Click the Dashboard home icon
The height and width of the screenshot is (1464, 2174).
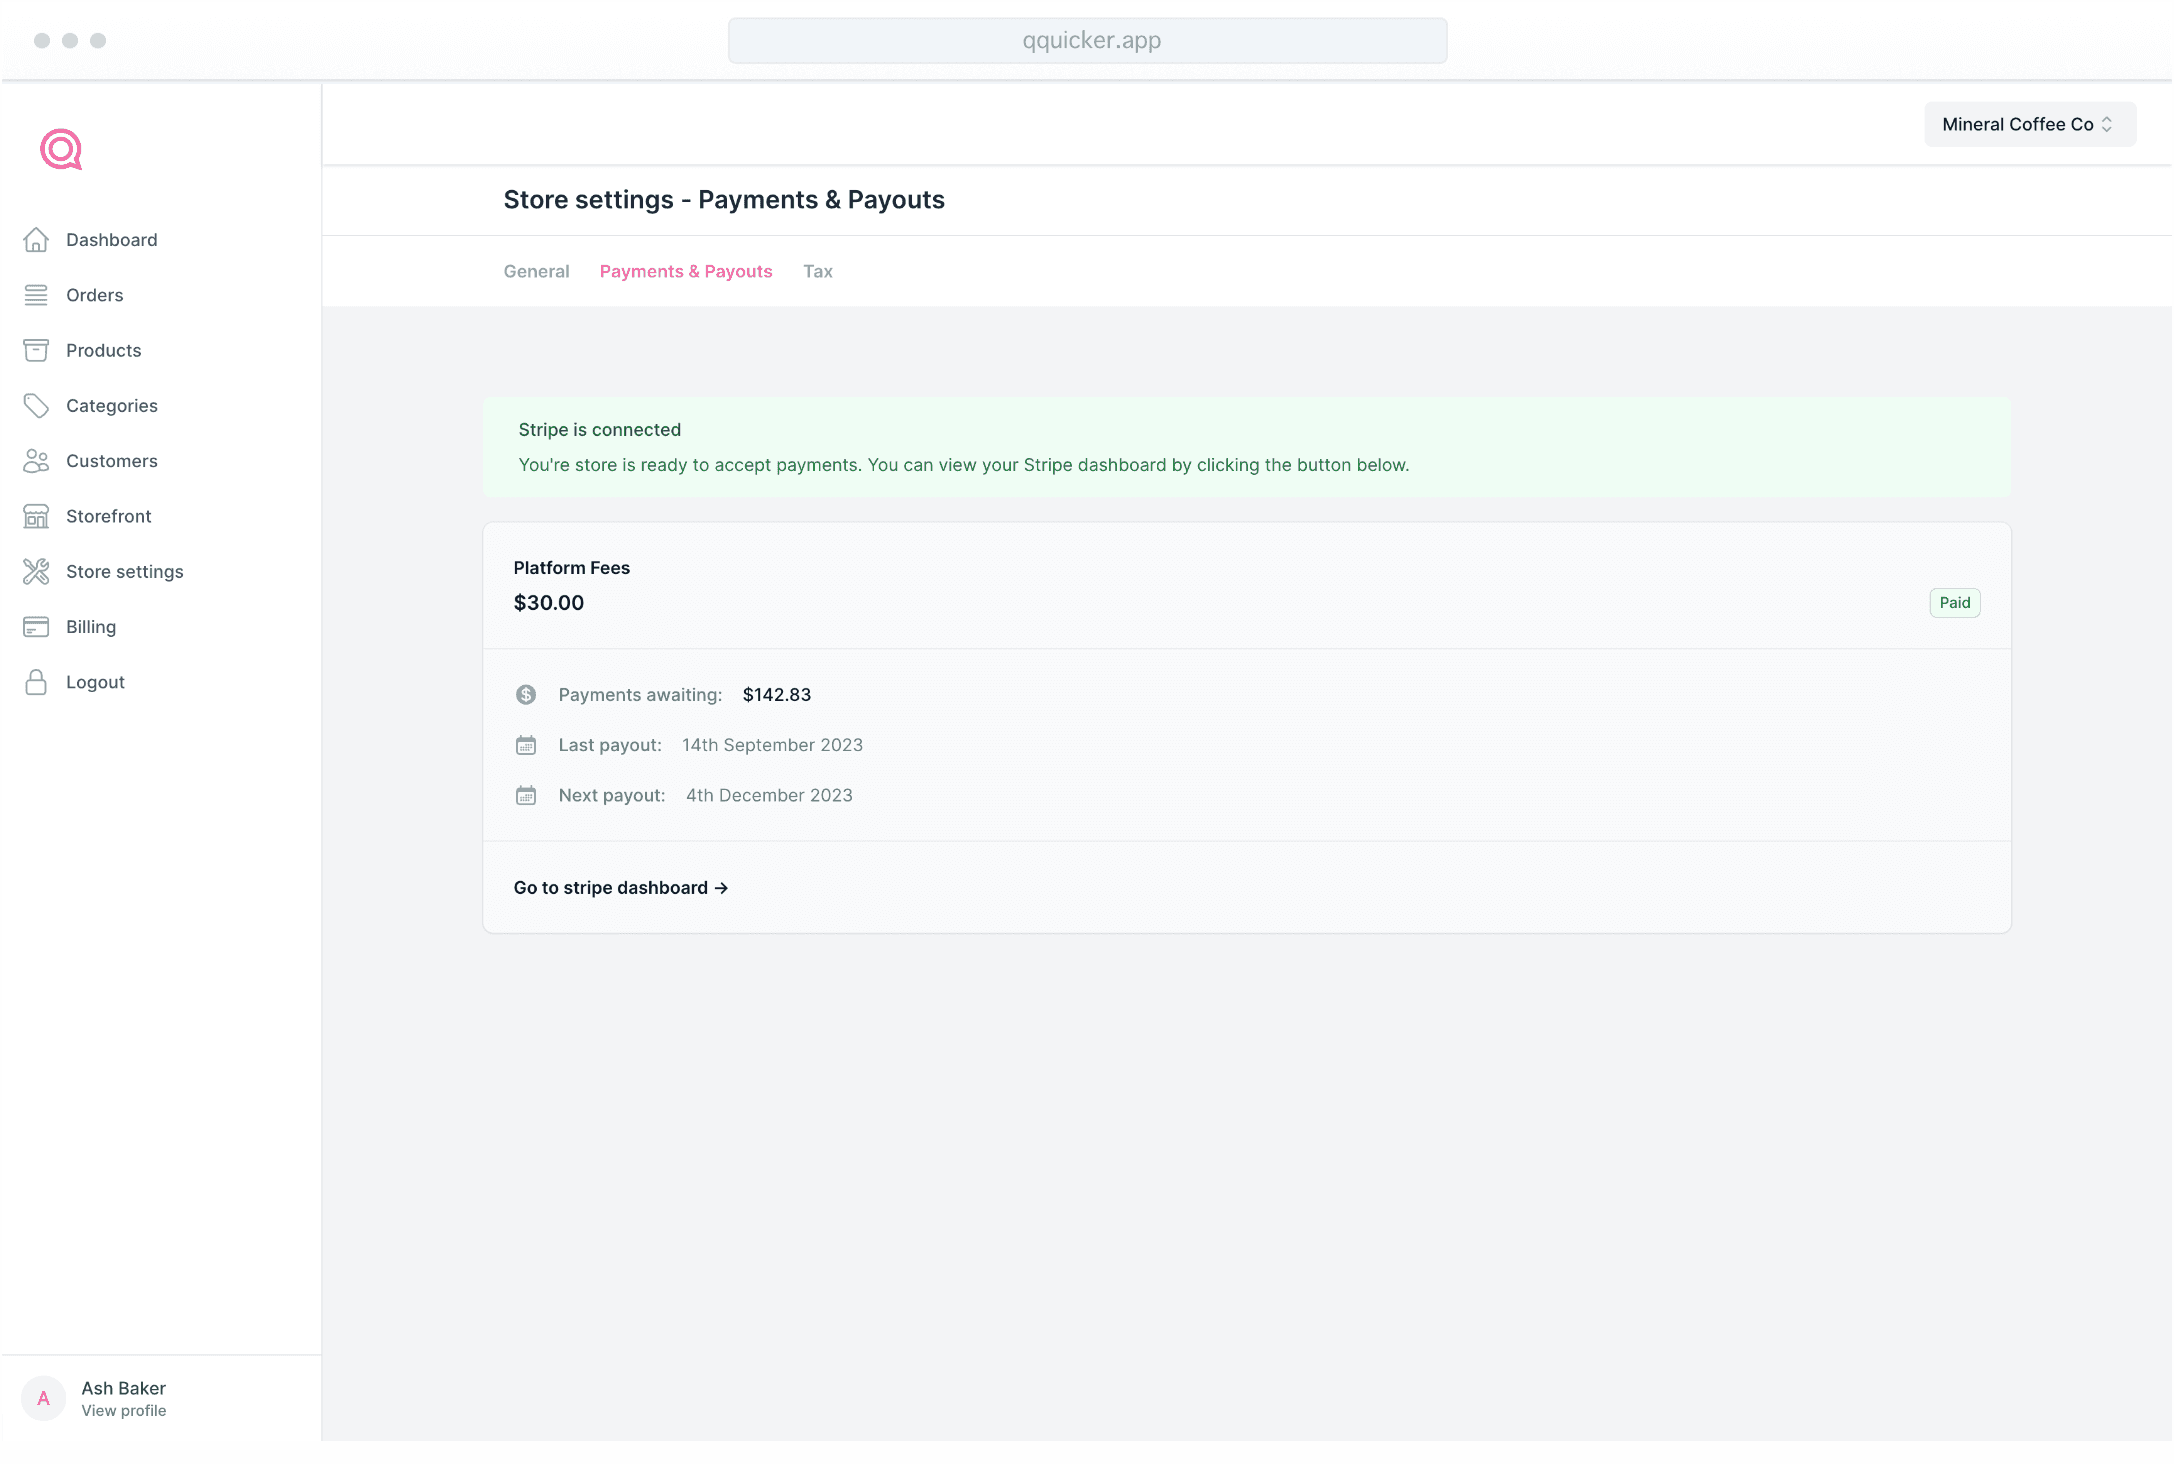tap(36, 240)
